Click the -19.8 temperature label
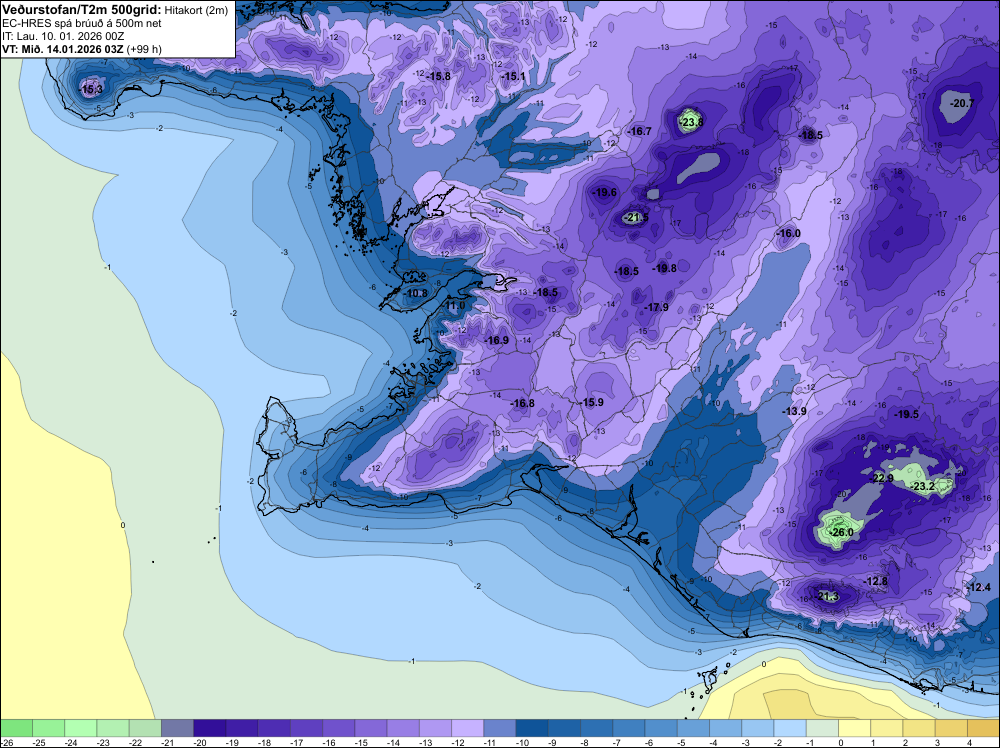The height and width of the screenshot is (748, 1000). pos(665,268)
